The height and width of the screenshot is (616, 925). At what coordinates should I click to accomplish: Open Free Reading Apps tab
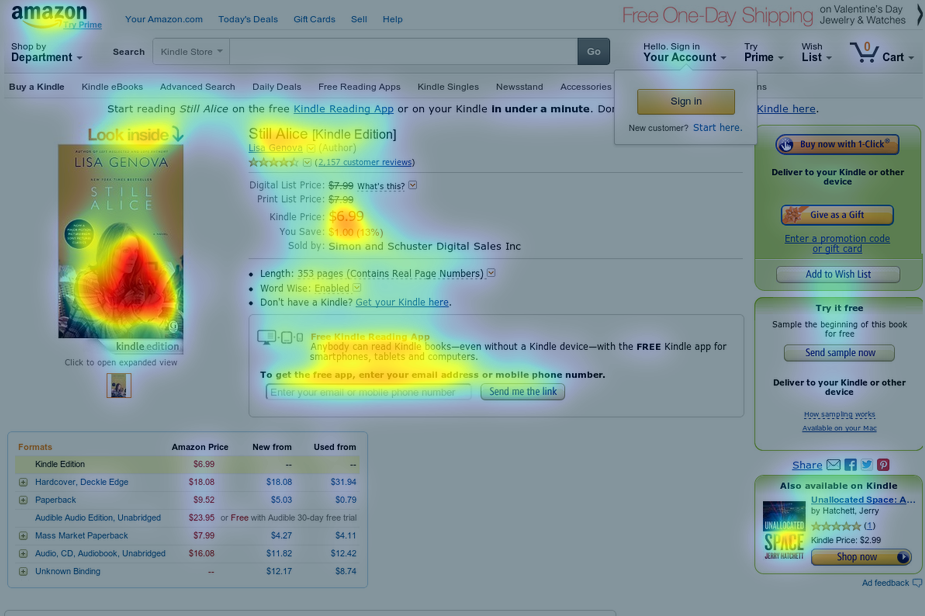point(359,87)
